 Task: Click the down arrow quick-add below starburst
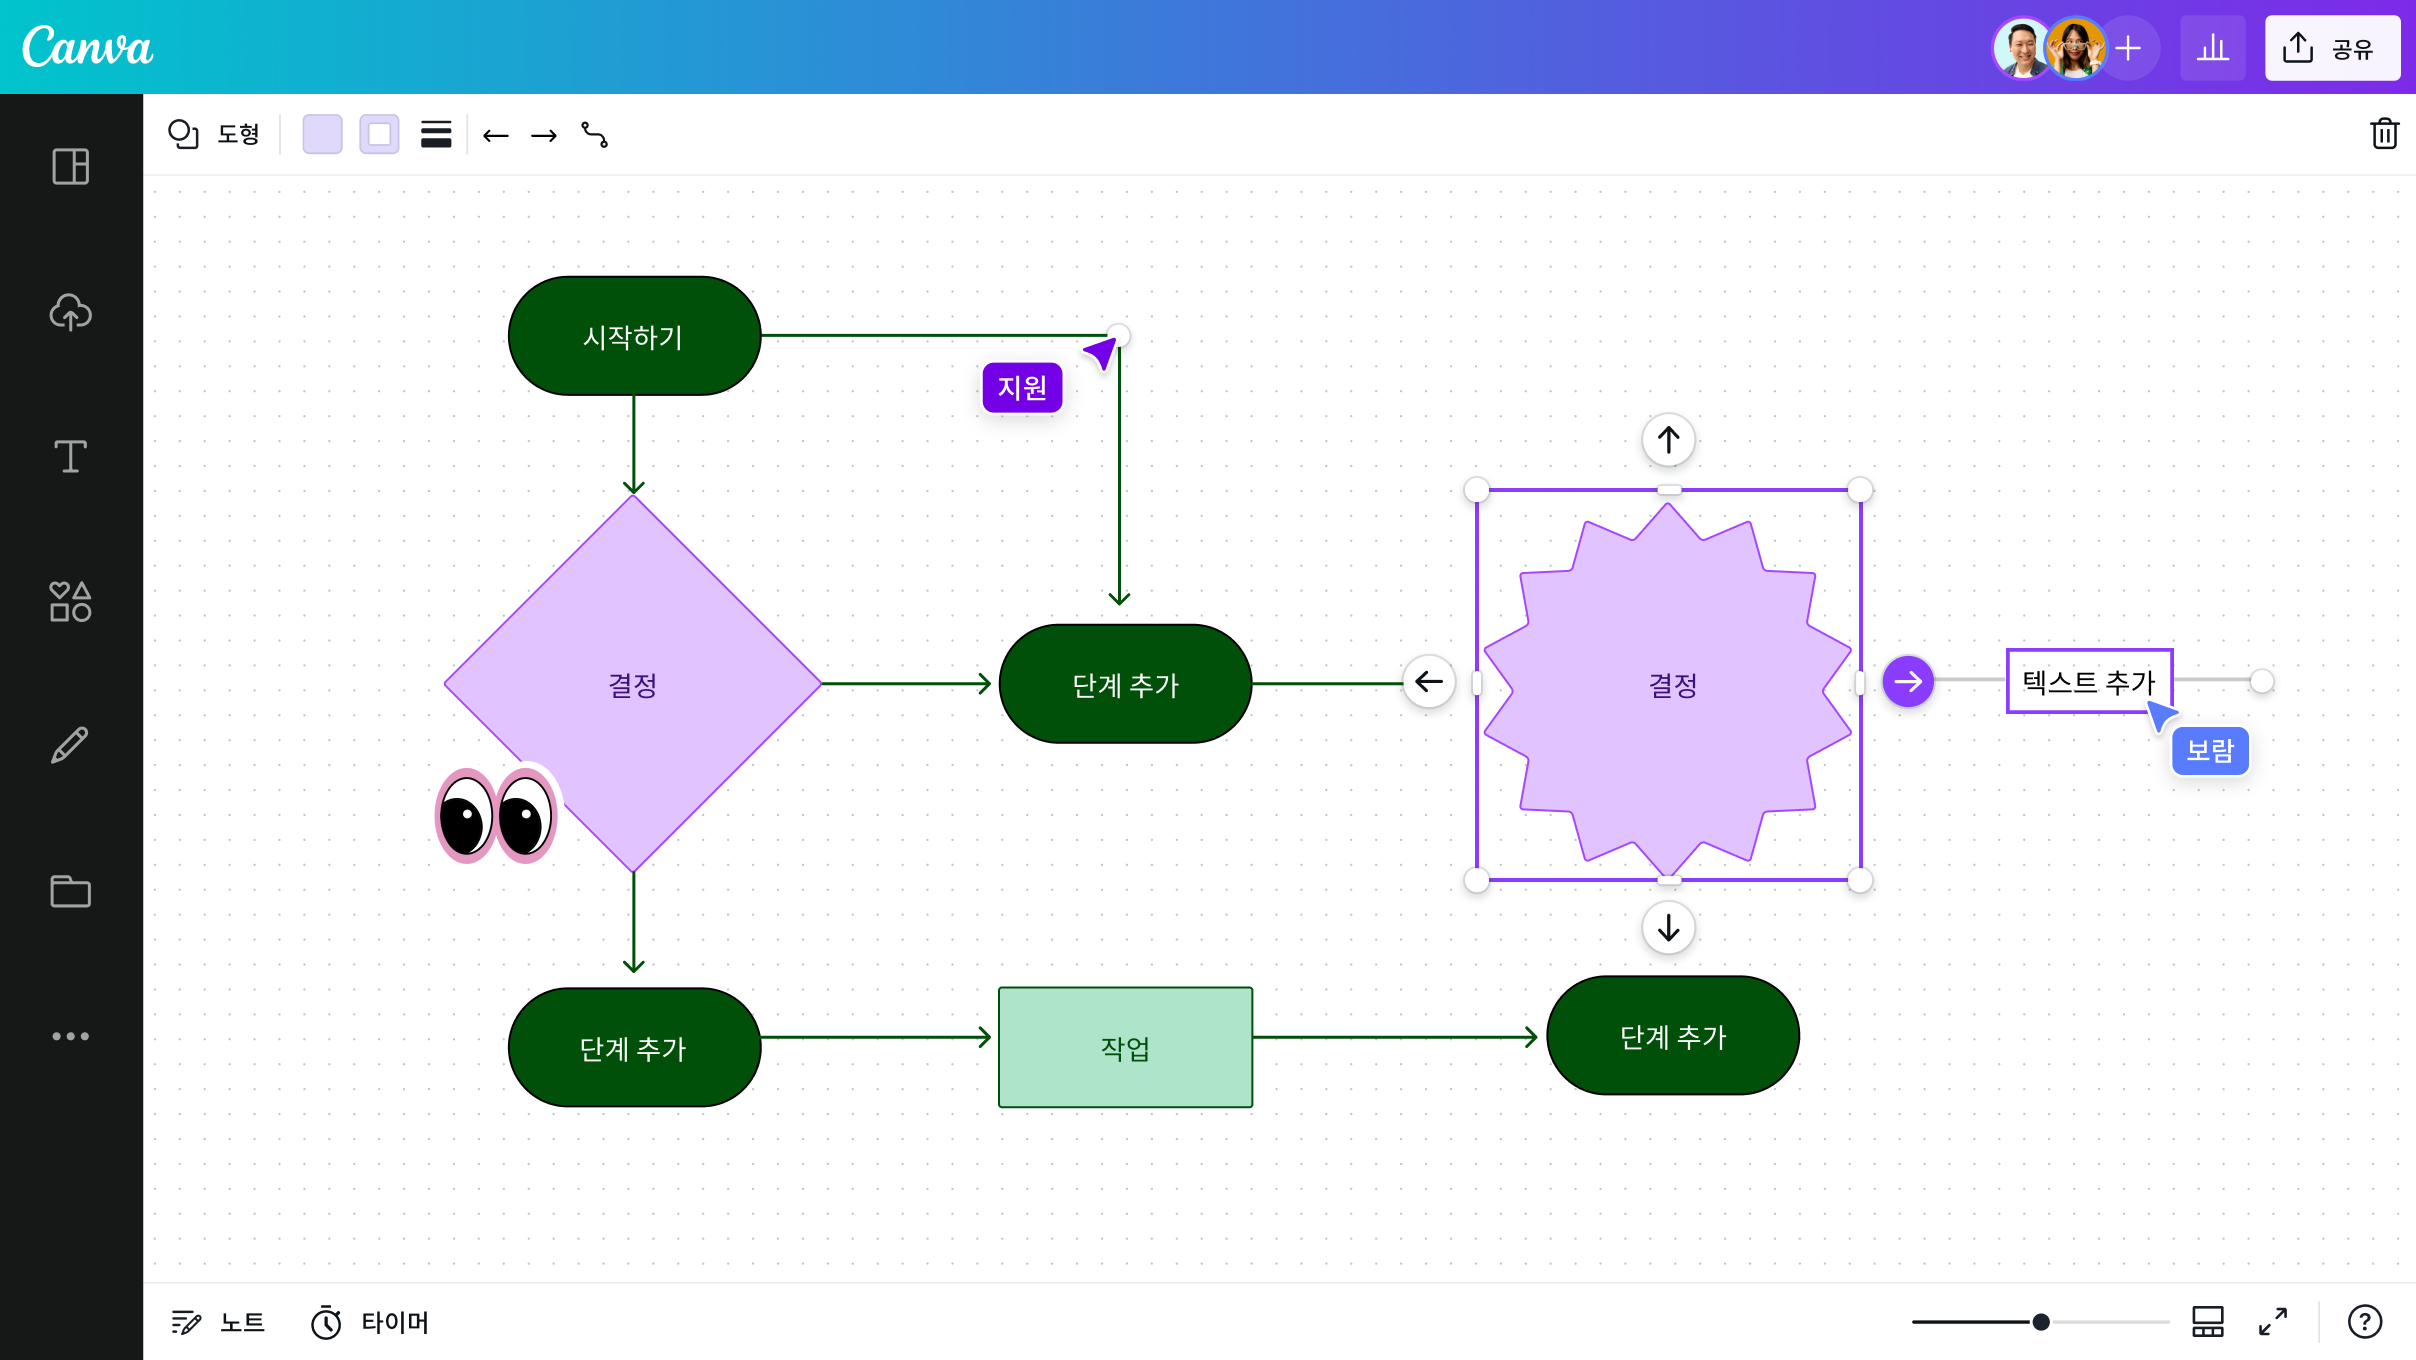1668,928
